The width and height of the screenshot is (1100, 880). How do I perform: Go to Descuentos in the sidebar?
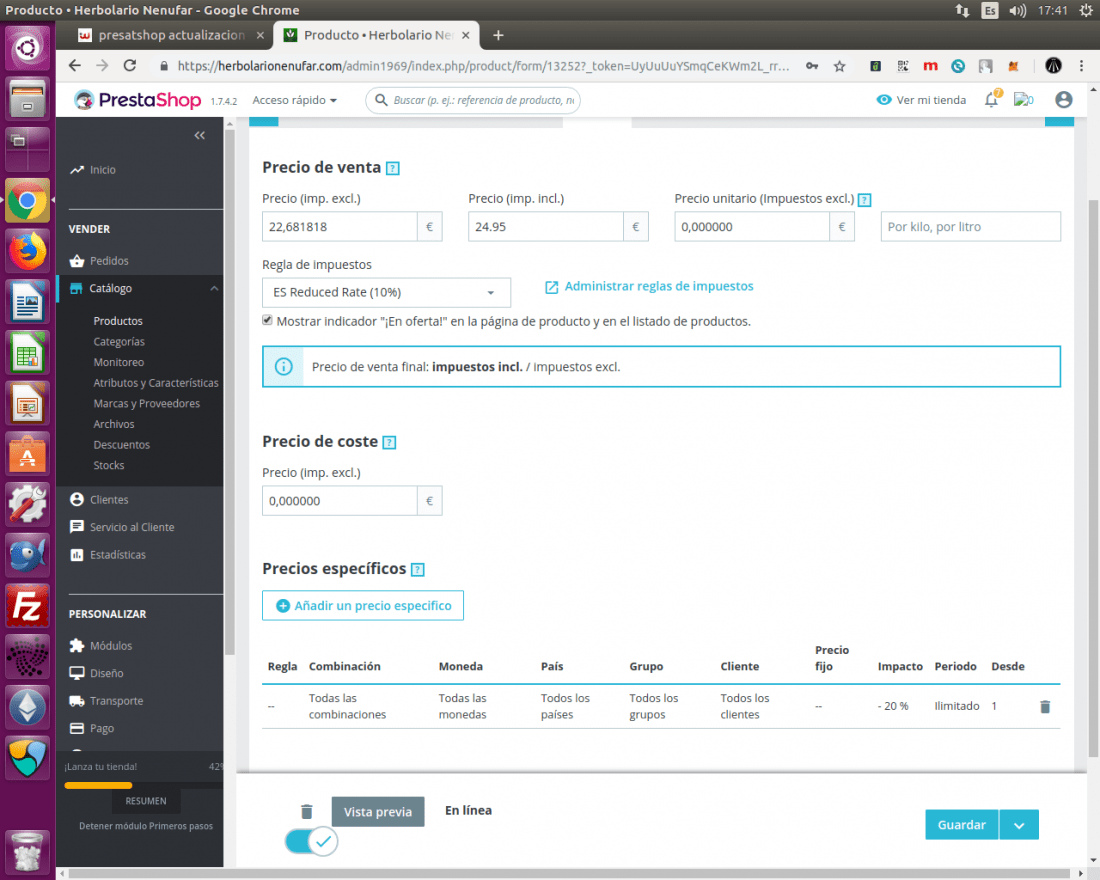tap(121, 445)
